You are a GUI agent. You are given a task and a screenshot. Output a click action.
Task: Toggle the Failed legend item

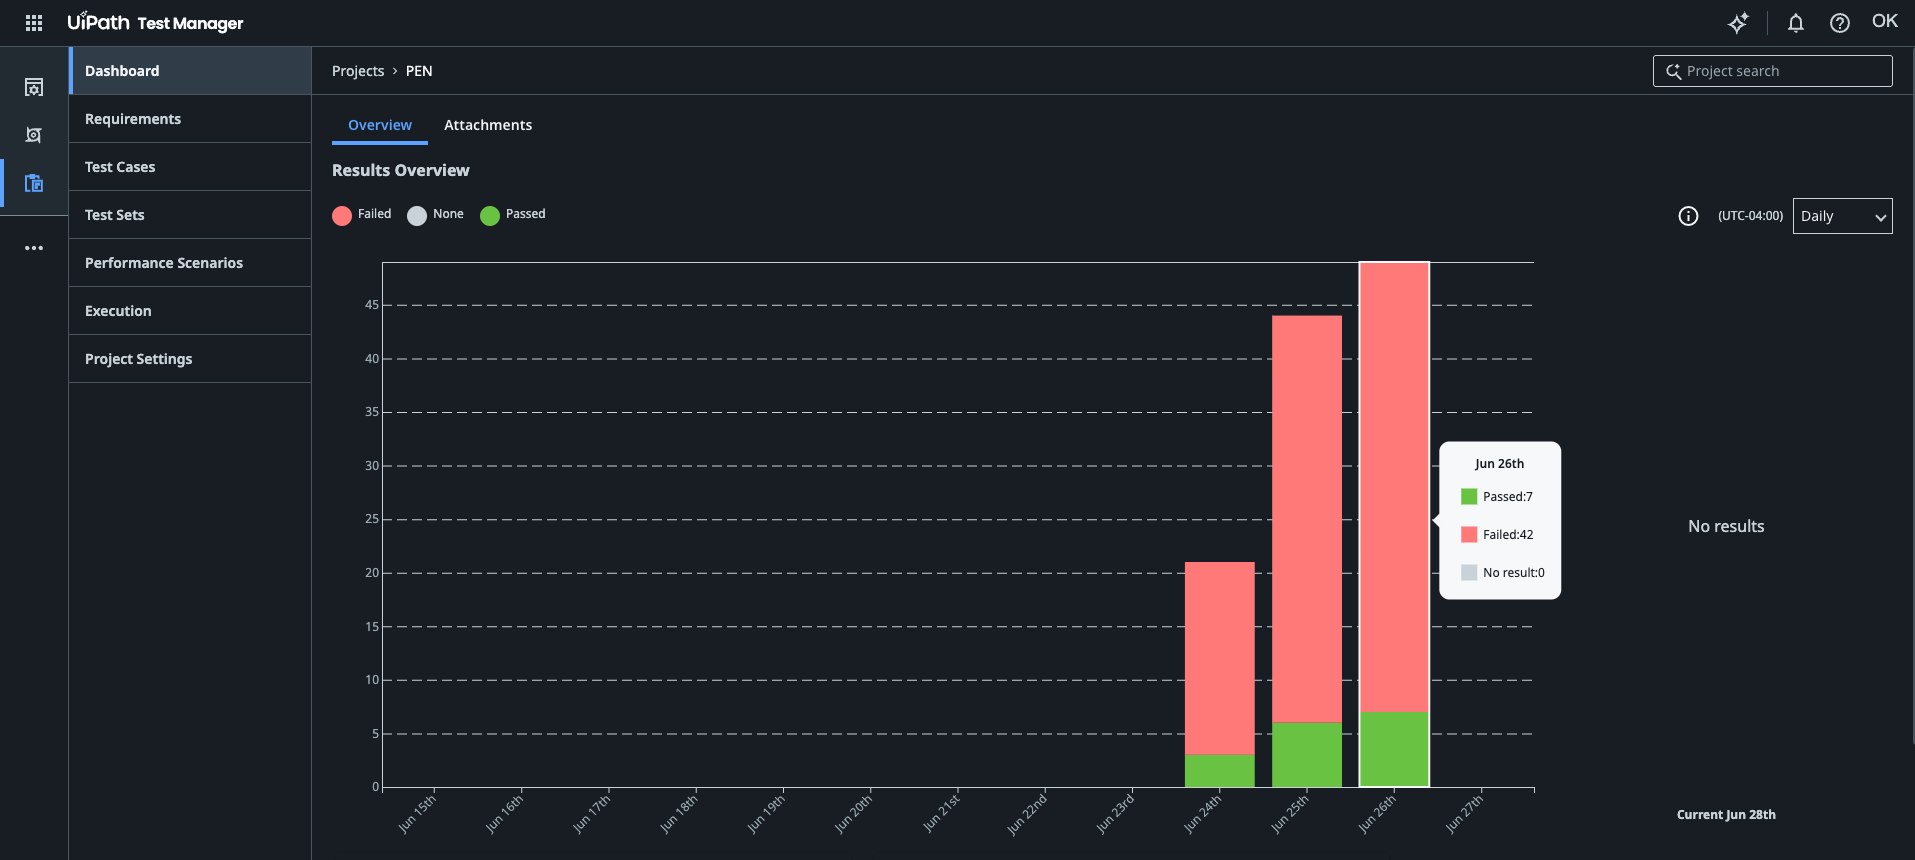coord(362,215)
